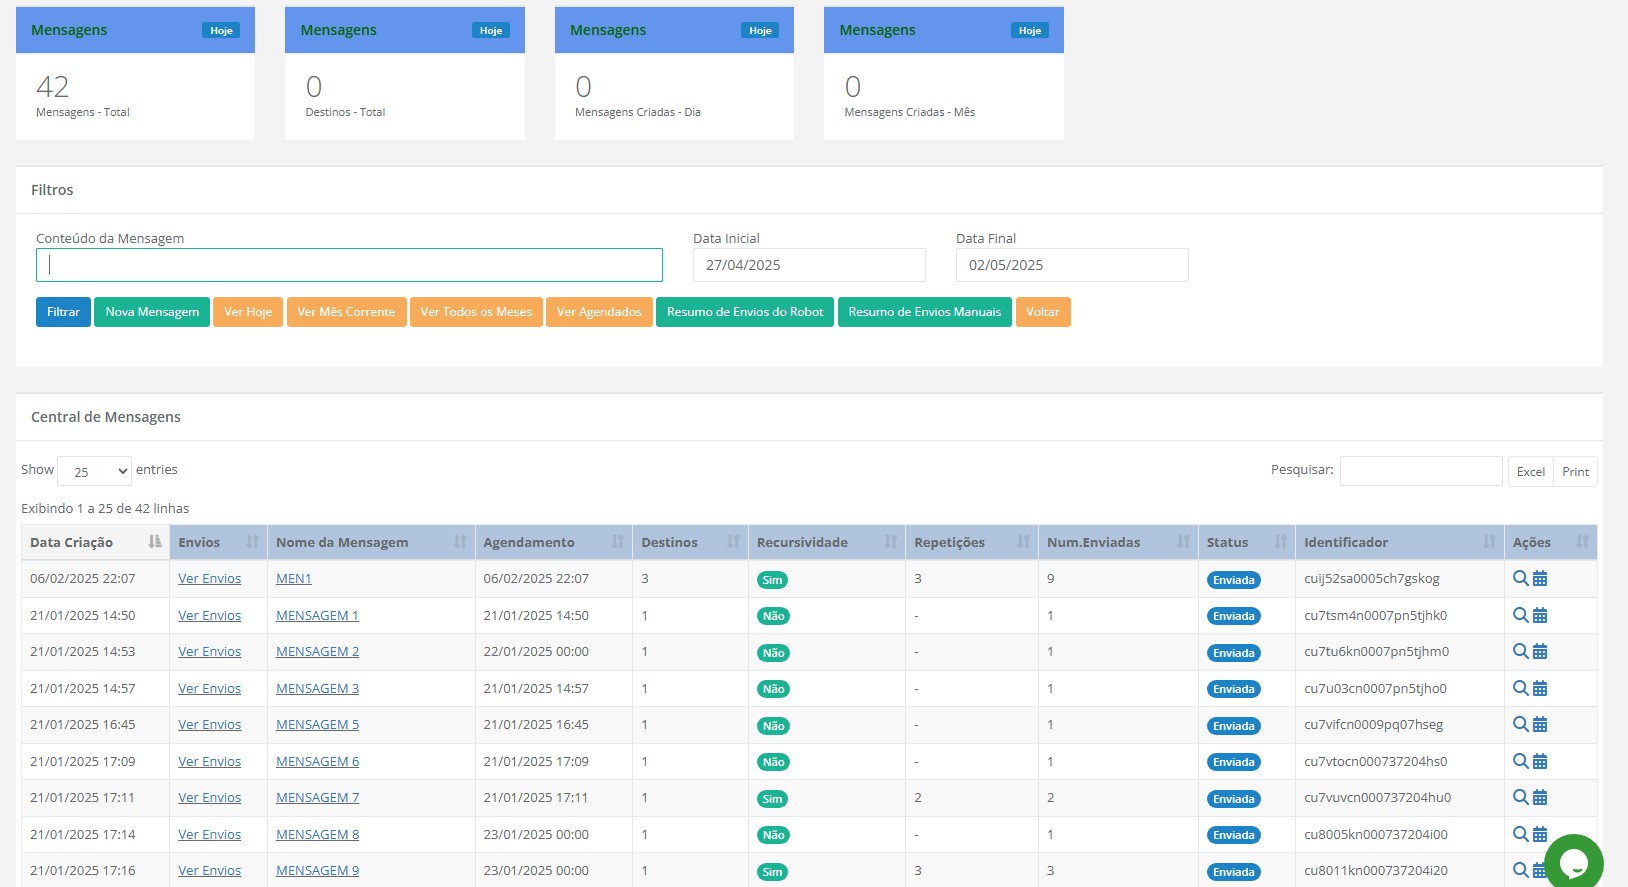The width and height of the screenshot is (1628, 887).
Task: Click magnifier icon in cu7vtocn000737204hs0 row
Action: (1520, 761)
